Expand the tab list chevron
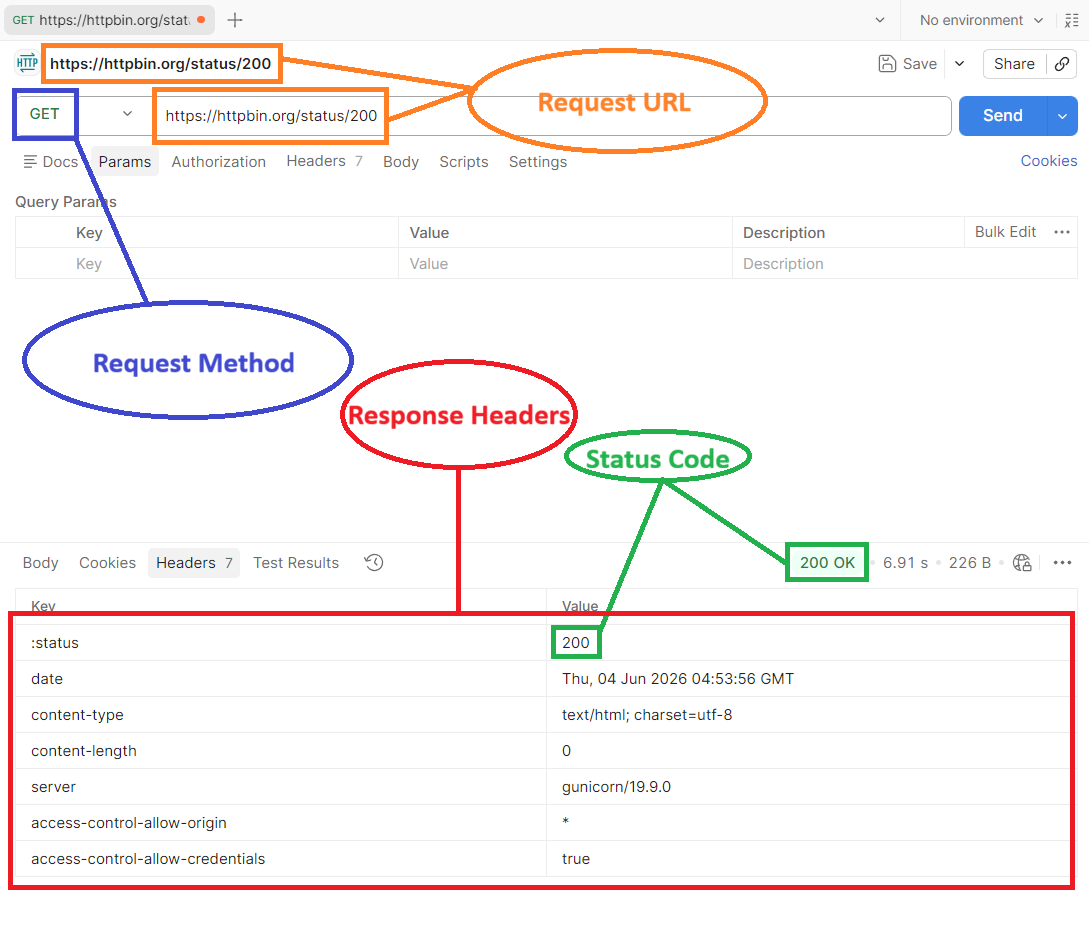The image size is (1089, 938). (880, 20)
